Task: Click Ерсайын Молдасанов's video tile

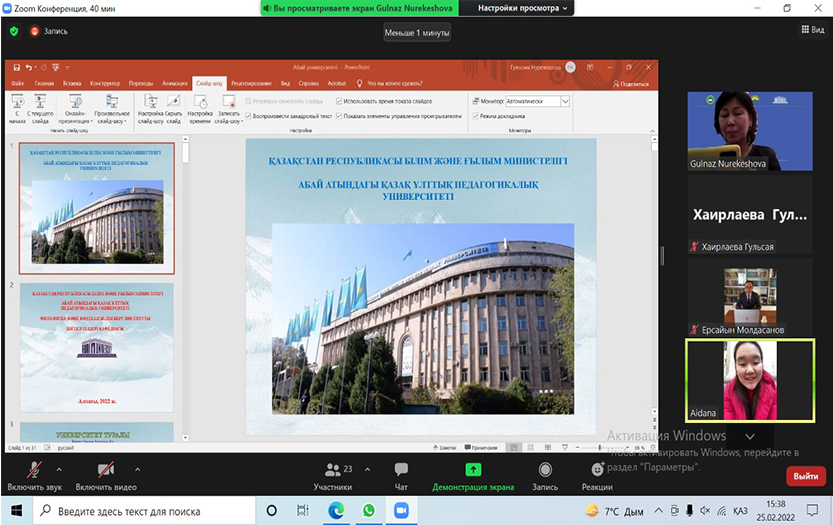Action: [x=750, y=300]
